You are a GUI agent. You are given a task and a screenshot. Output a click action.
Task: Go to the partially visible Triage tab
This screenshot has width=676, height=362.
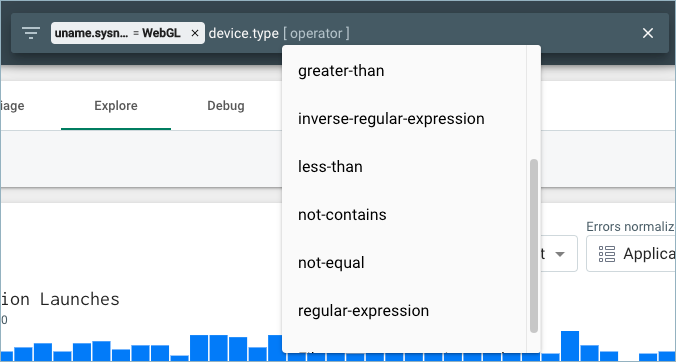[x=13, y=106]
